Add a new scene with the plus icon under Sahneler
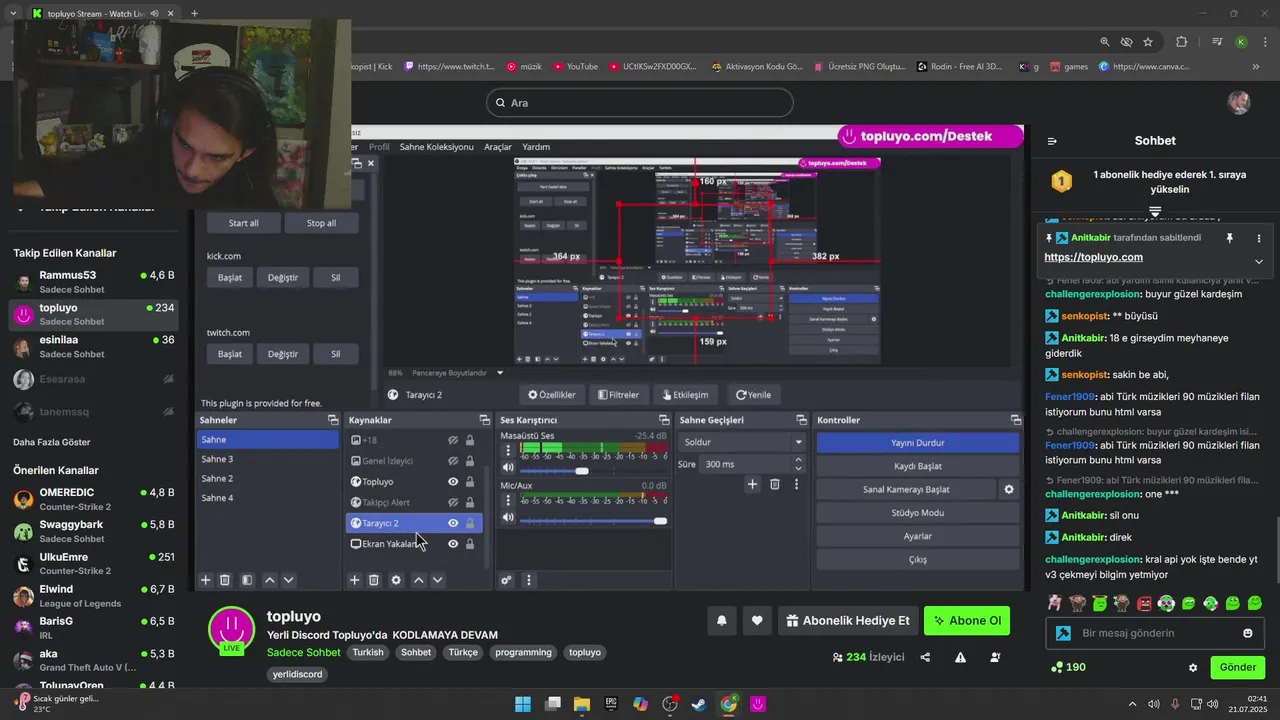 [206, 580]
